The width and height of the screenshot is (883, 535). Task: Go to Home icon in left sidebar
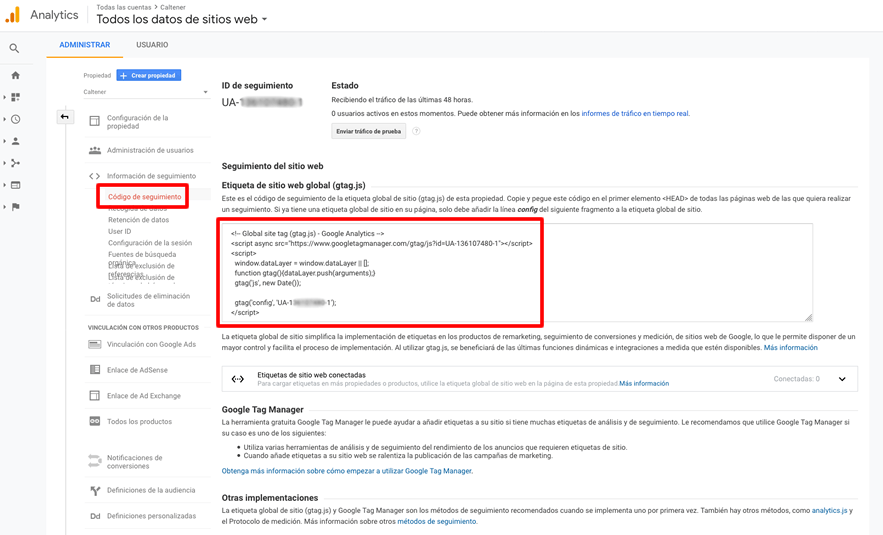(x=15, y=75)
